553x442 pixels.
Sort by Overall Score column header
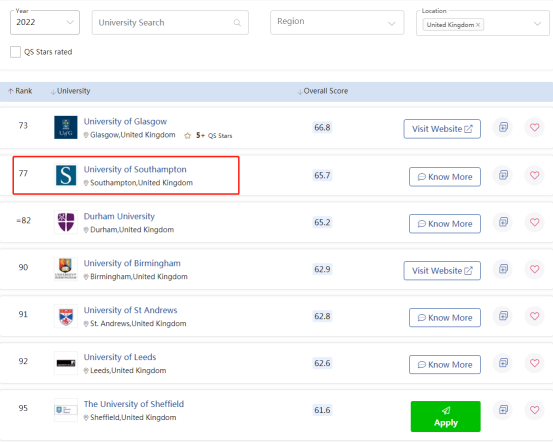click(323, 91)
